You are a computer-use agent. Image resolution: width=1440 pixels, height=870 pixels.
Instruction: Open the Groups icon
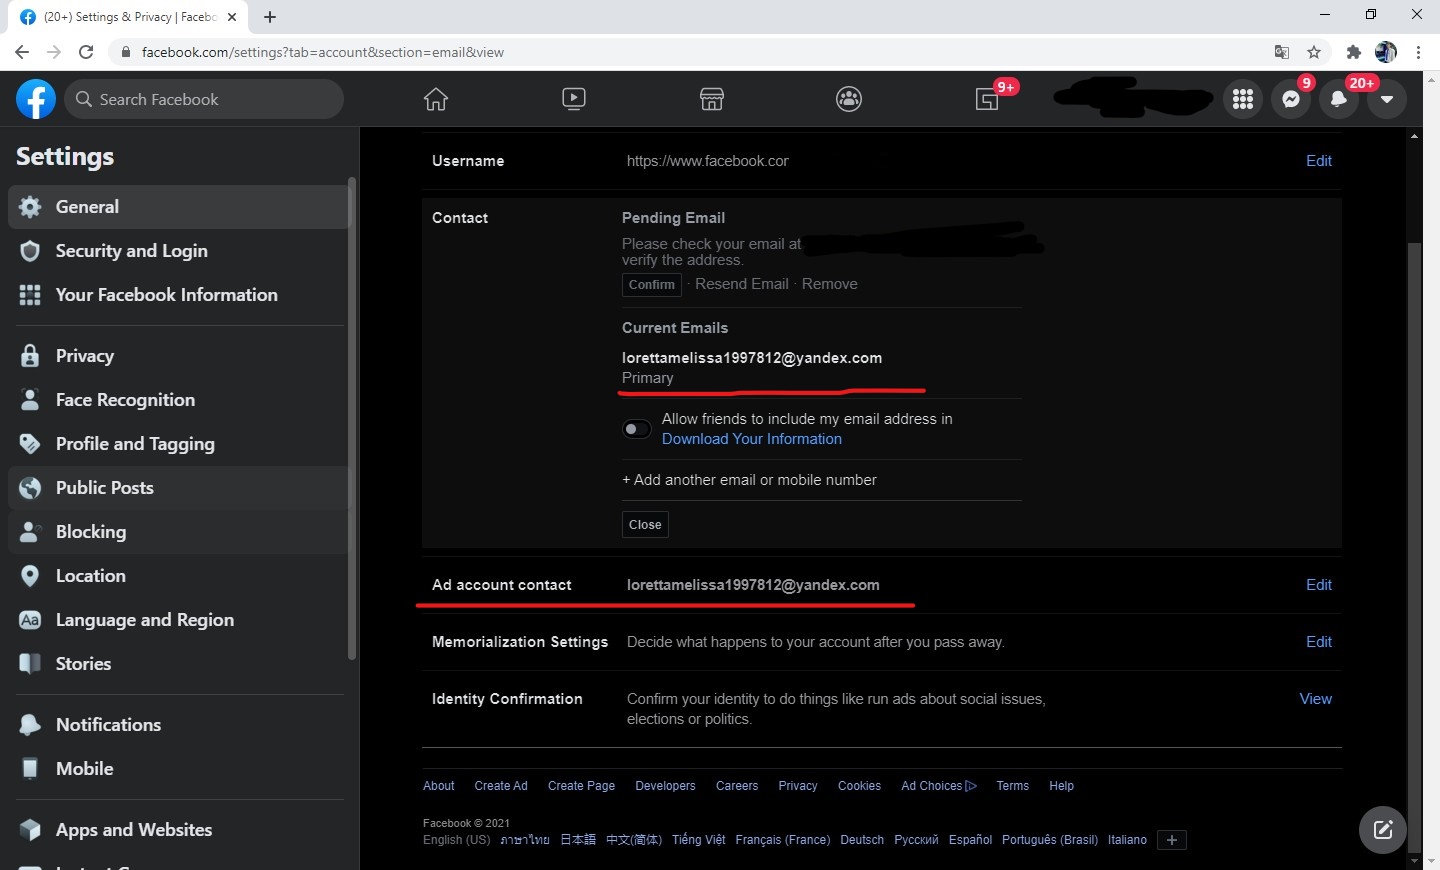click(x=849, y=99)
